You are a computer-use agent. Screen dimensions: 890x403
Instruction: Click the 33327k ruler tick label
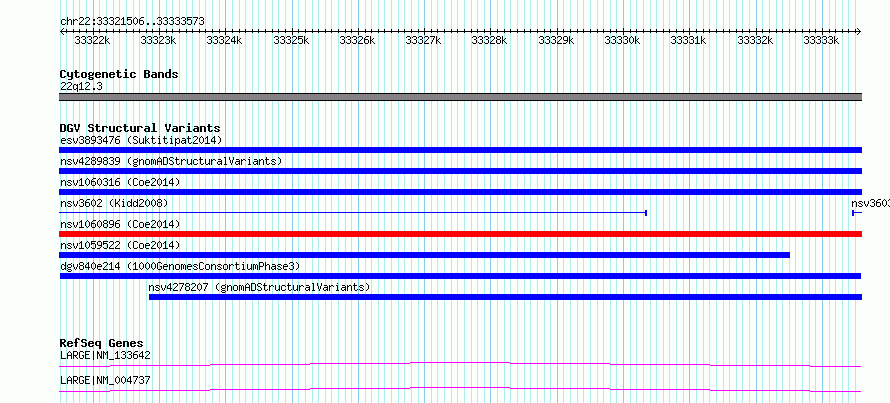point(423,40)
